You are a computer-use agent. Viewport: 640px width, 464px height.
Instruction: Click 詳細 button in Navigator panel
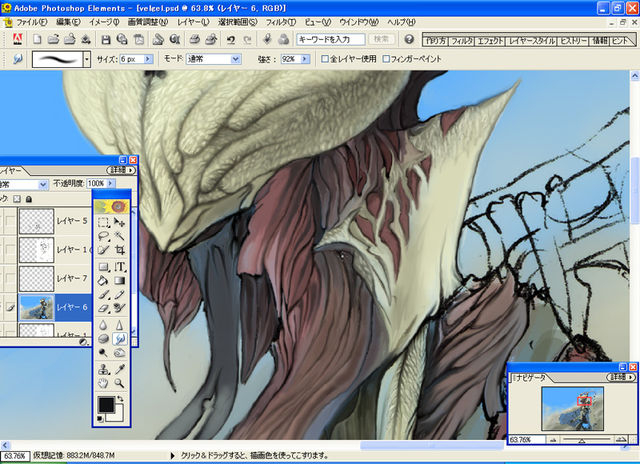(x=620, y=378)
